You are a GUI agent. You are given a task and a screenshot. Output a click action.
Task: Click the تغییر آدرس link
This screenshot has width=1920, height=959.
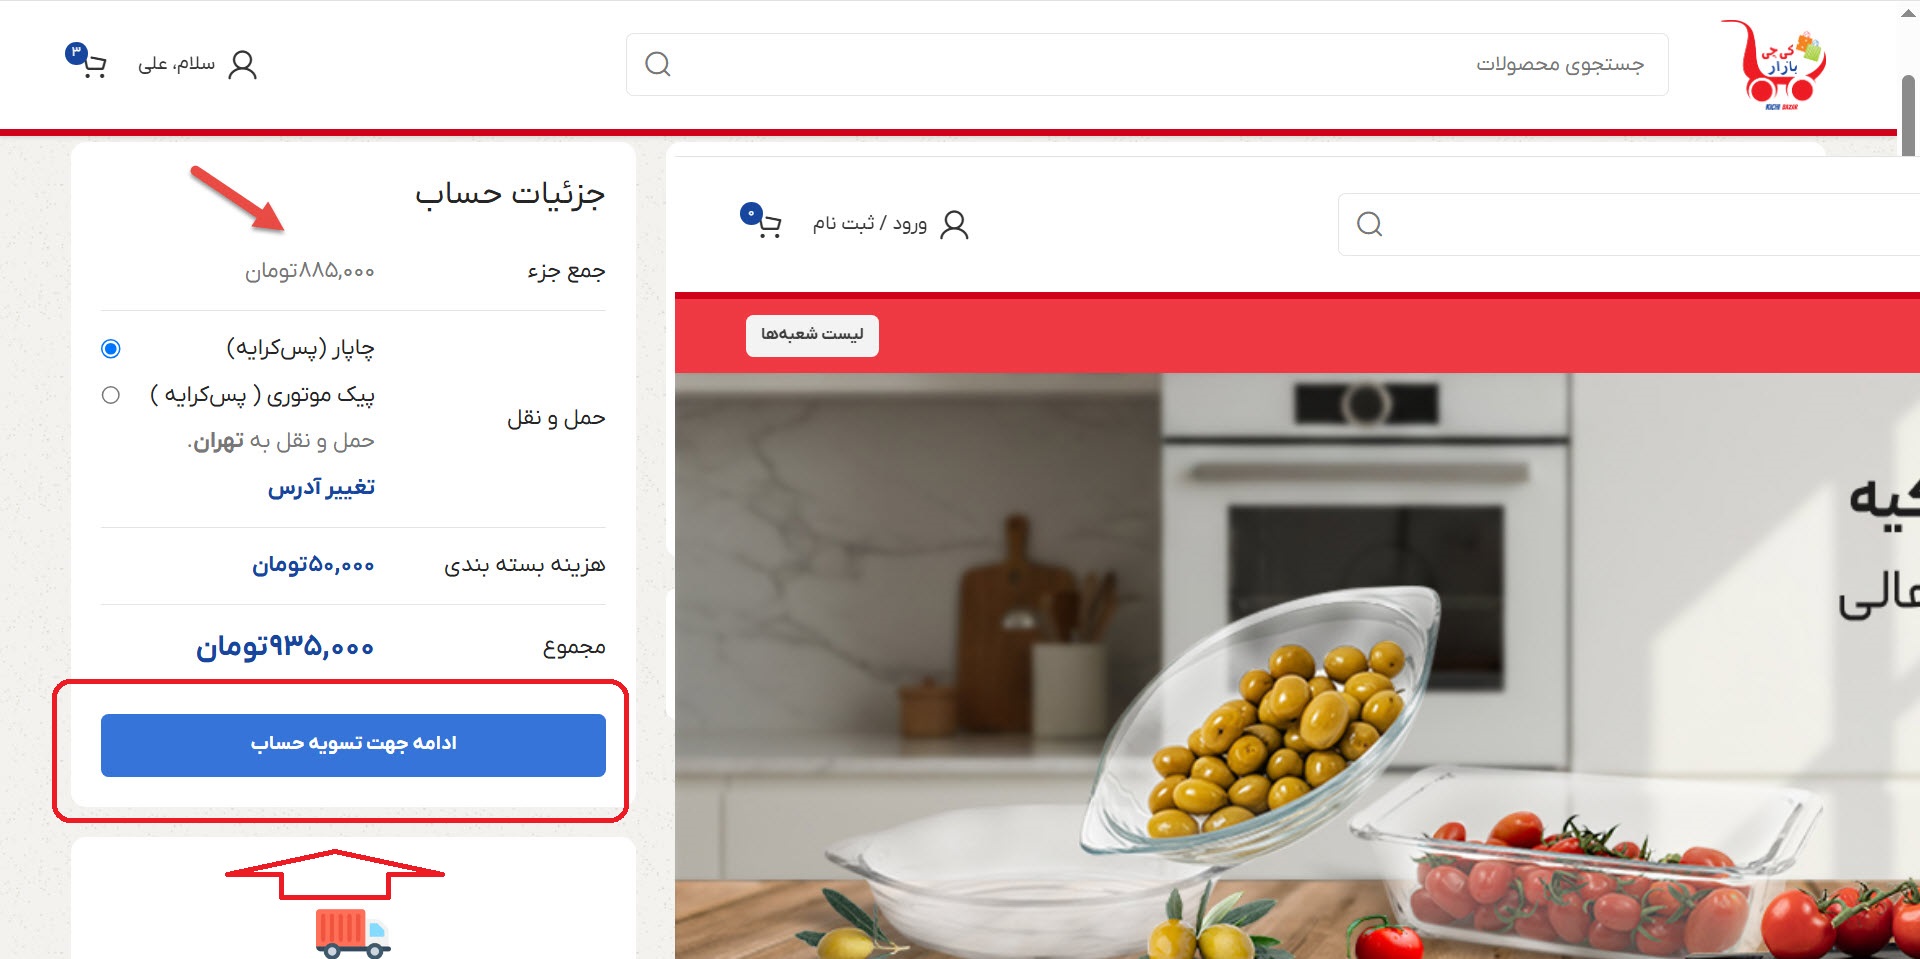321,488
